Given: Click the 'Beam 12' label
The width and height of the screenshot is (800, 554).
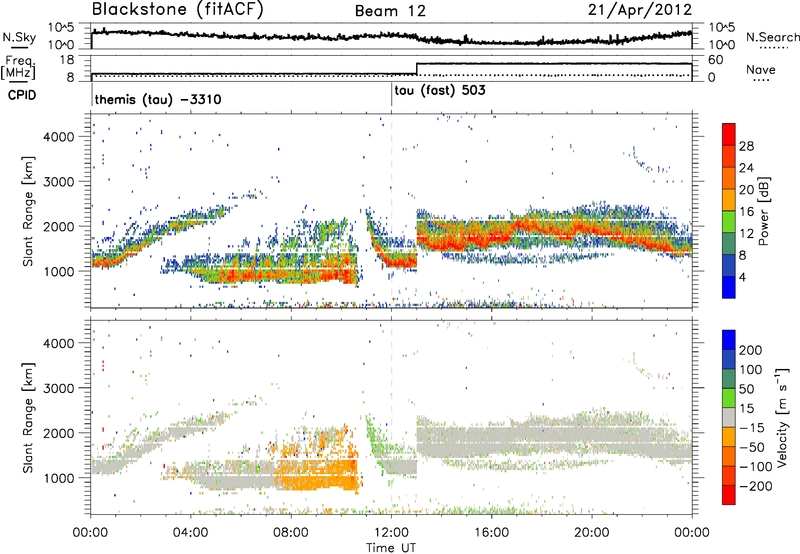Looking at the screenshot, I should pyautogui.click(x=390, y=11).
